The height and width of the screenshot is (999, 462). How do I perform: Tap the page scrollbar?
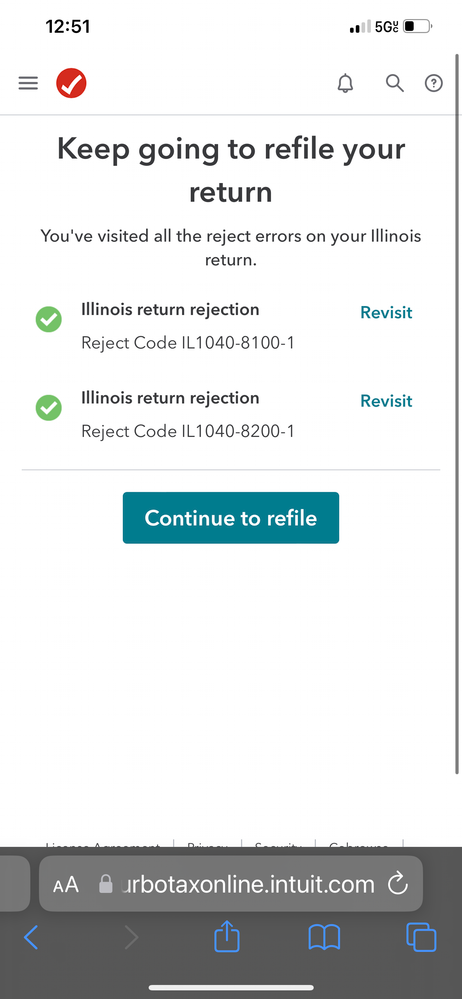[x=458, y=414]
